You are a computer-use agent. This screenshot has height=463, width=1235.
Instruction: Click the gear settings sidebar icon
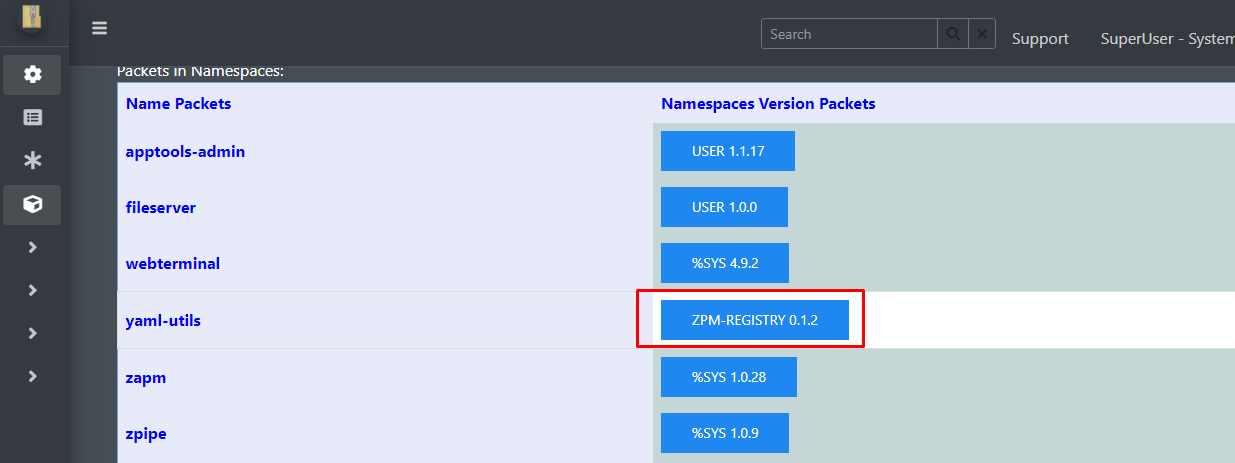pos(33,74)
